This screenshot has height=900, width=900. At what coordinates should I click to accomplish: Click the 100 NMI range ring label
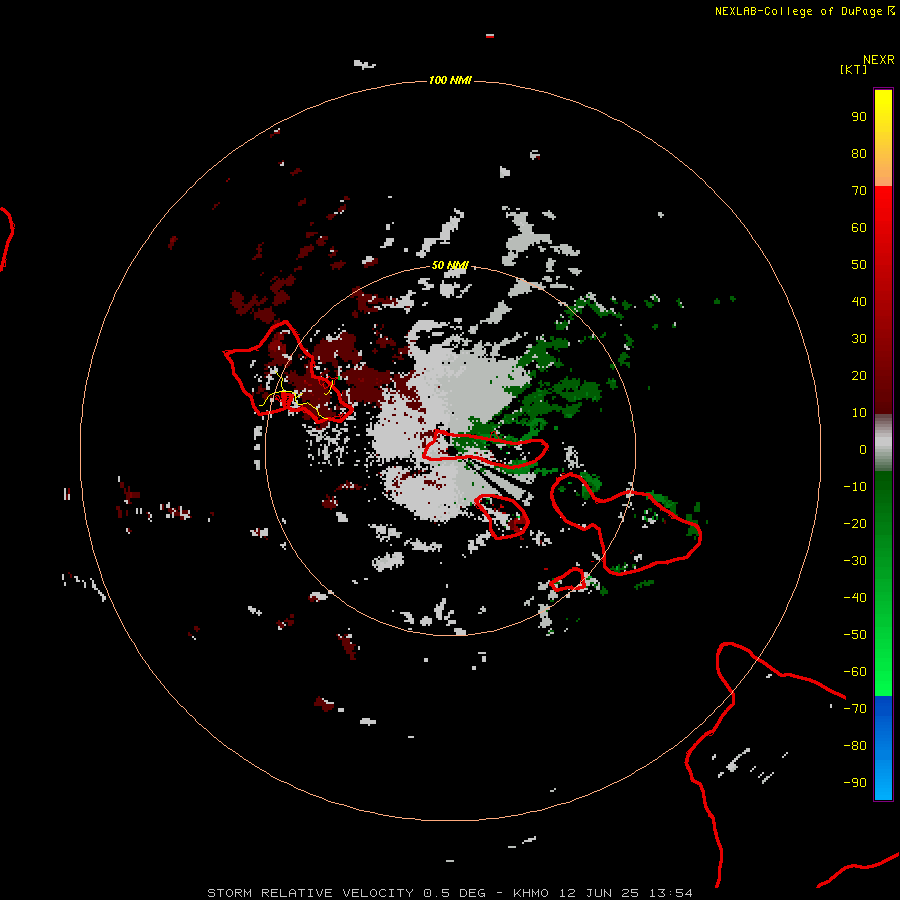click(x=450, y=80)
